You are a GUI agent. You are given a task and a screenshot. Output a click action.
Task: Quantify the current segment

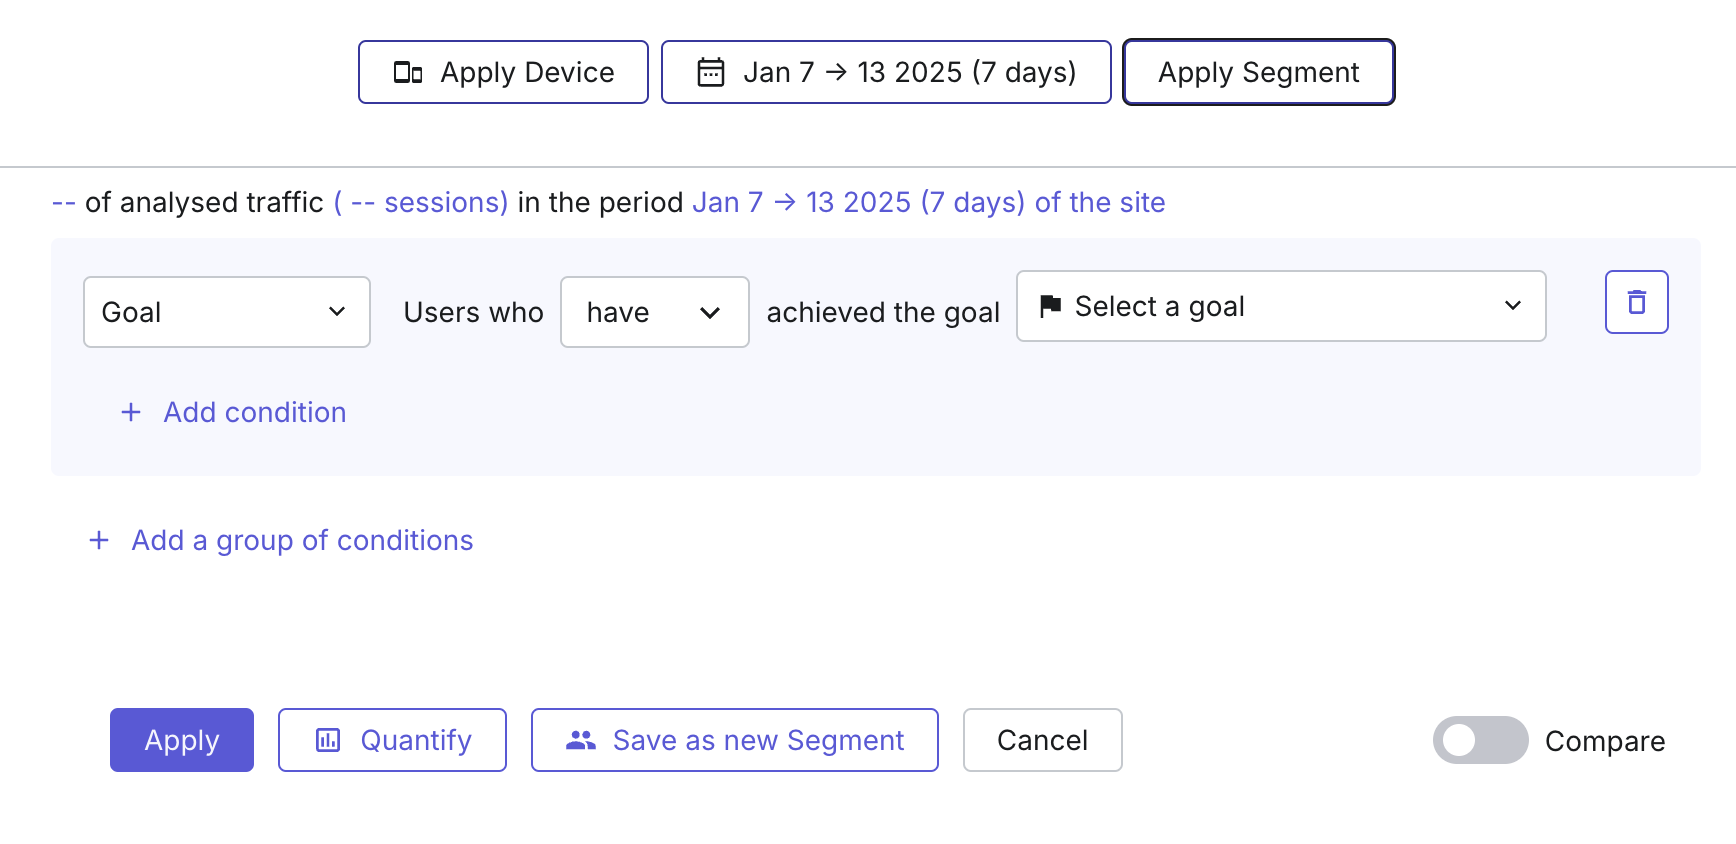[392, 740]
